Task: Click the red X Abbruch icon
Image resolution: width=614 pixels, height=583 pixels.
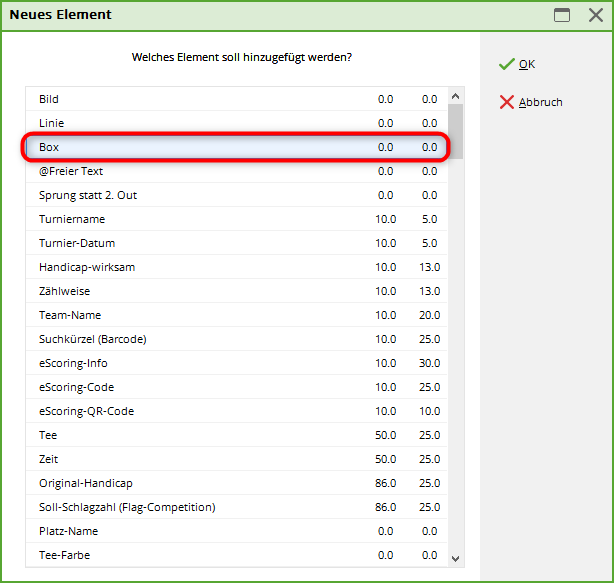Action: [506, 102]
